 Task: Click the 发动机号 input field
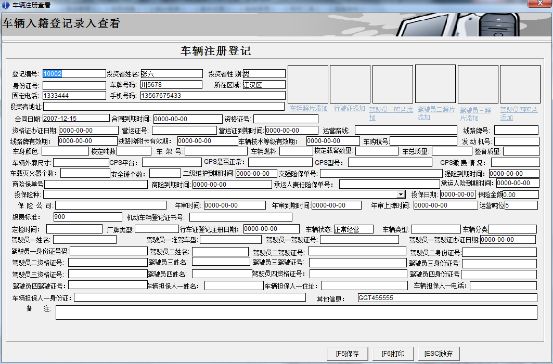click(x=517, y=141)
